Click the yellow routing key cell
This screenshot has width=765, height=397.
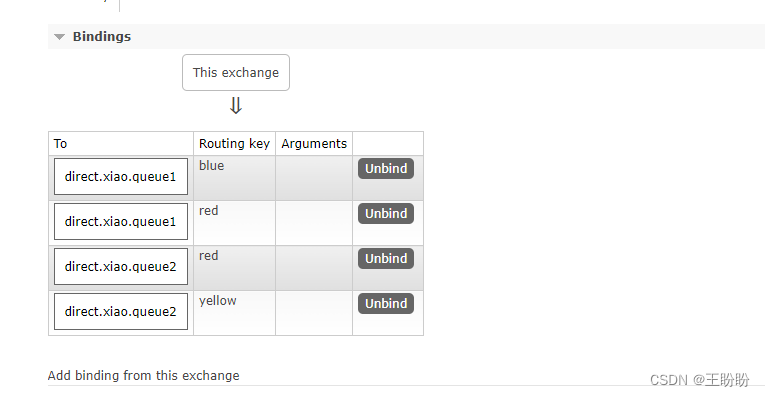pos(234,313)
